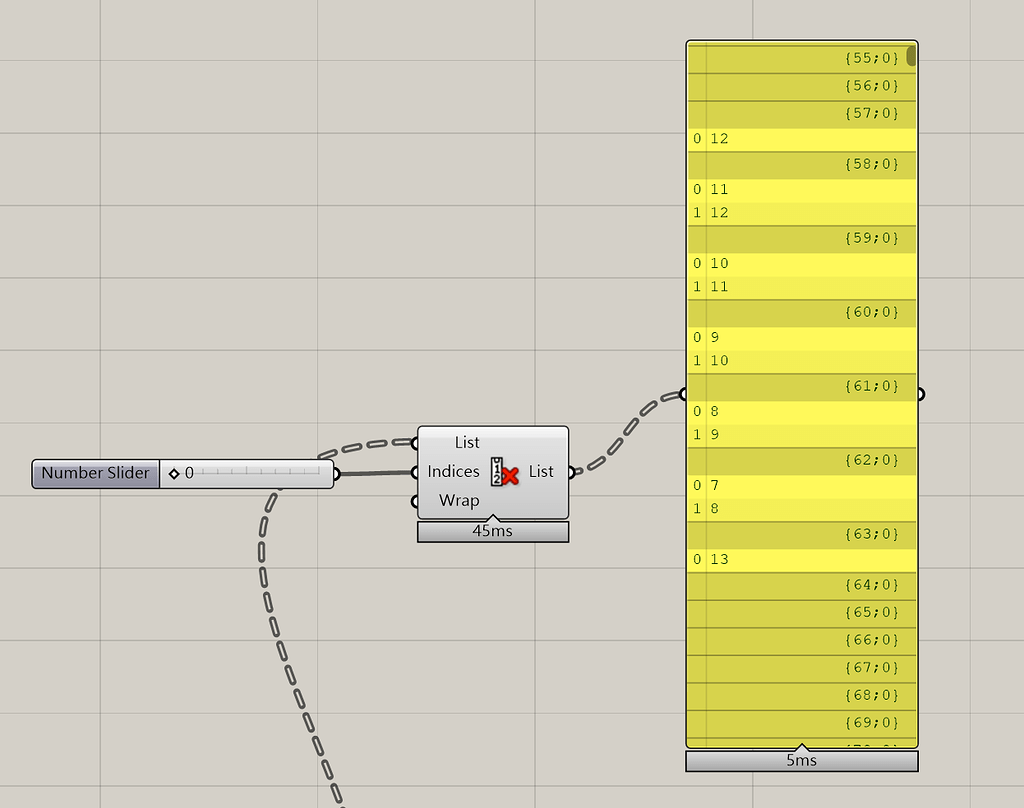The height and width of the screenshot is (808, 1024).
Task: Click the Number Slider name label
Action: point(94,473)
